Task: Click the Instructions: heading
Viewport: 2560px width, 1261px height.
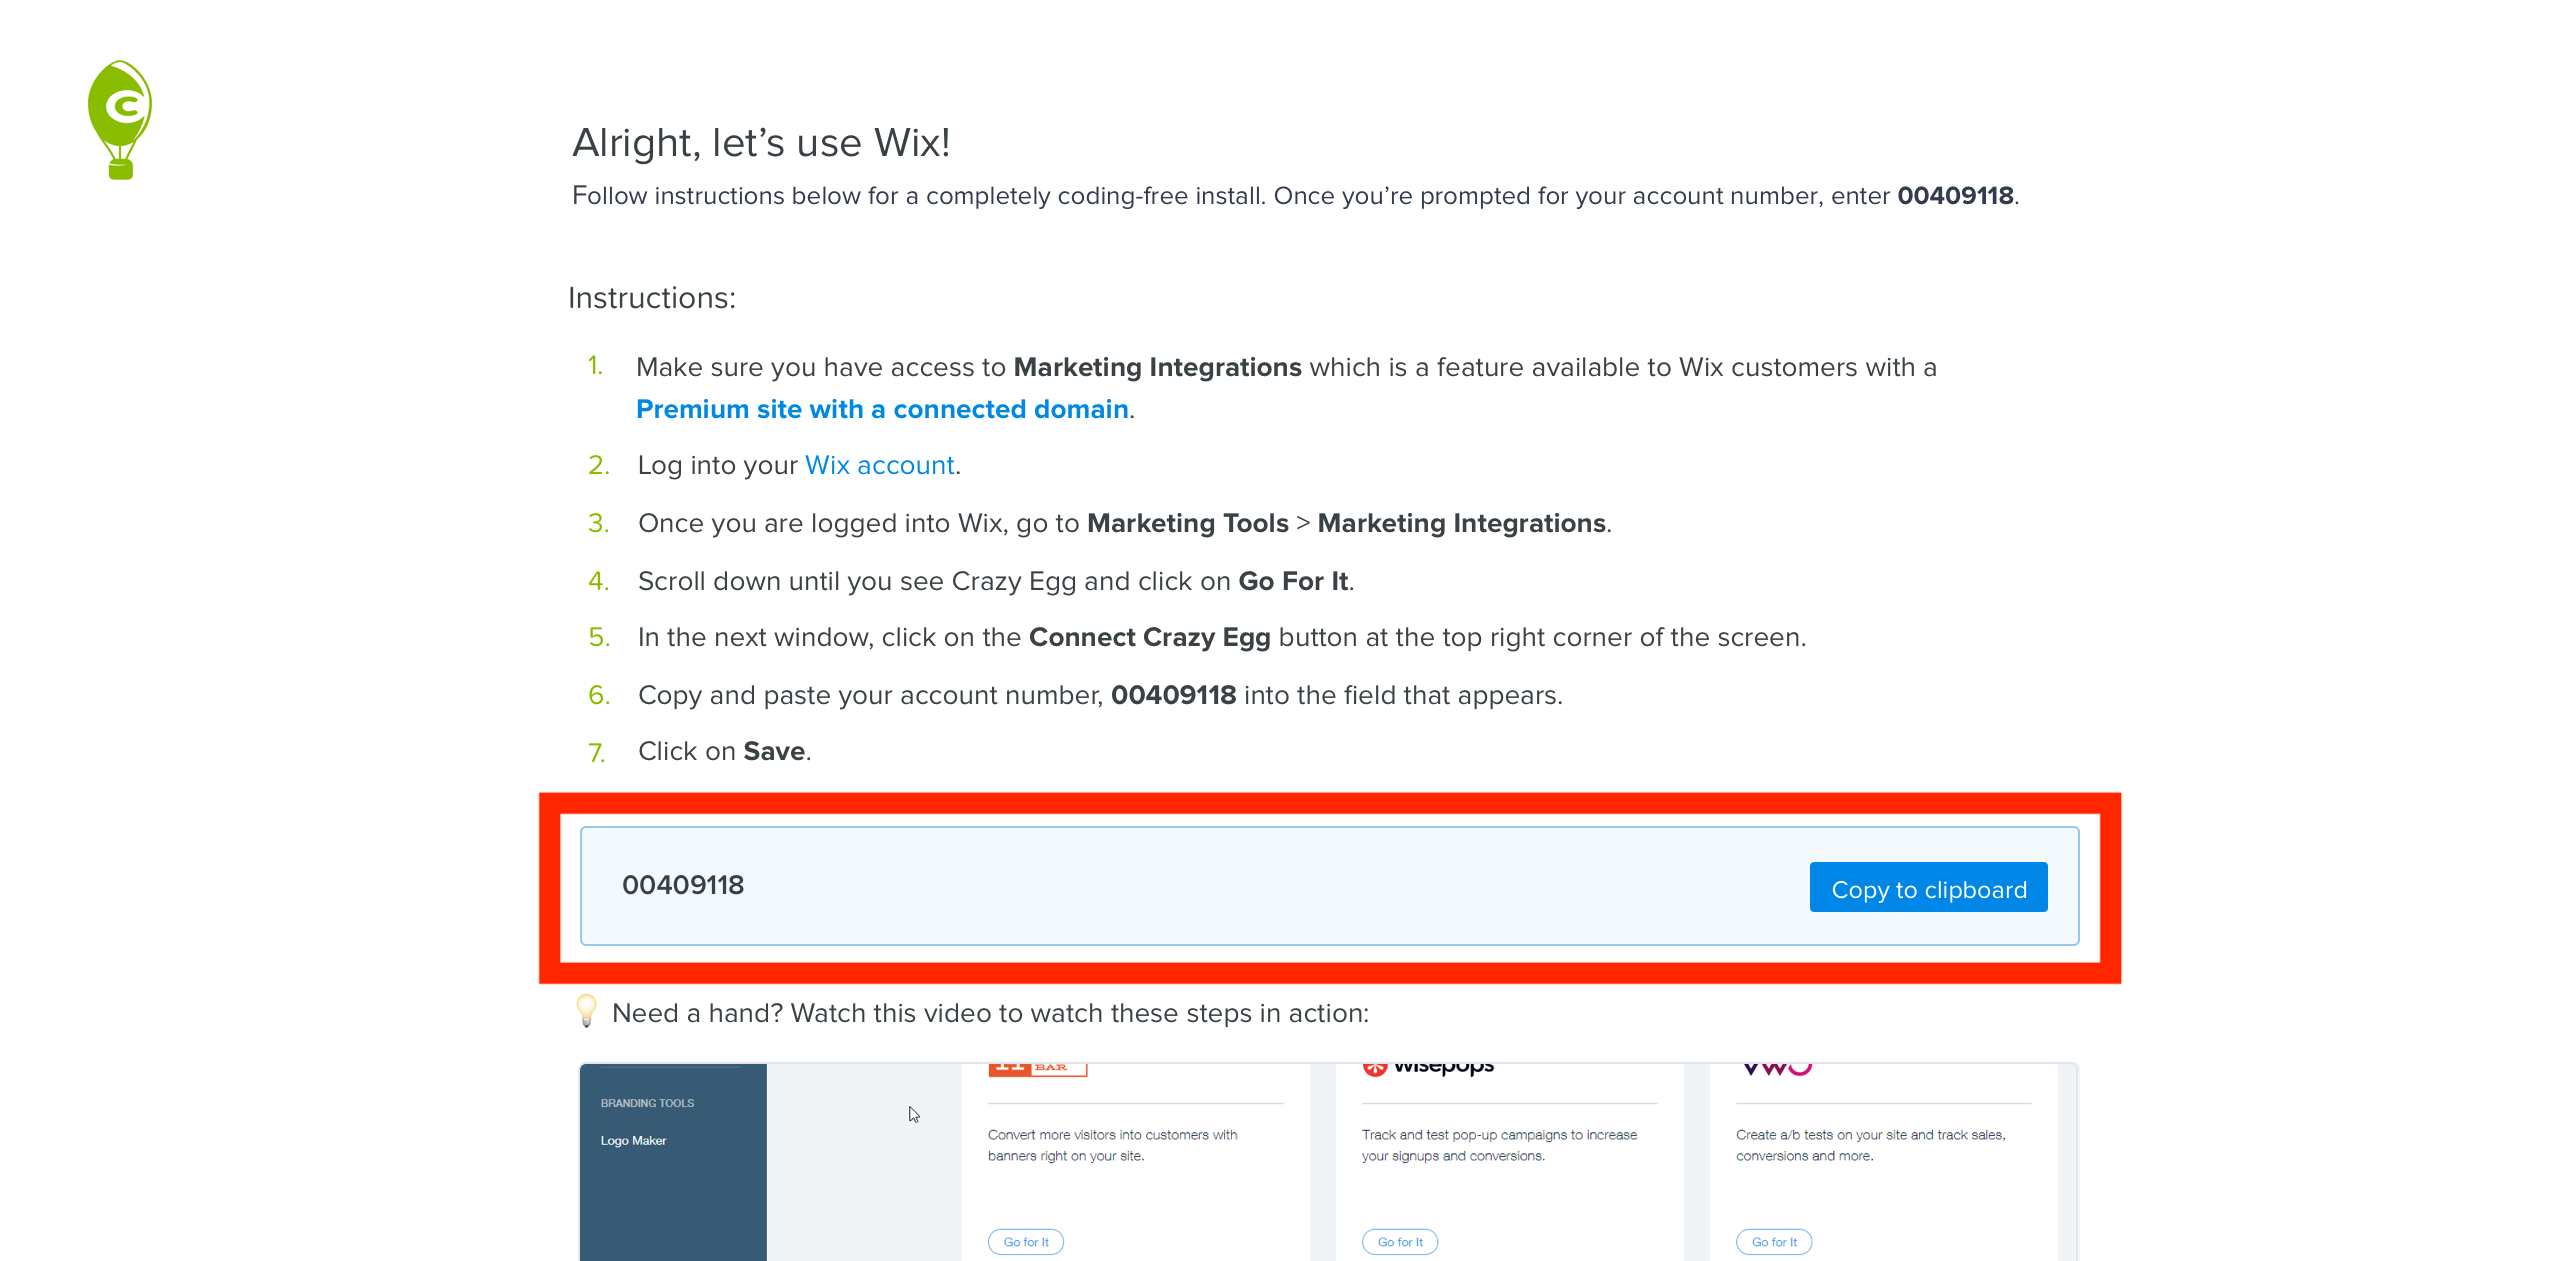Action: pyautogui.click(x=652, y=298)
